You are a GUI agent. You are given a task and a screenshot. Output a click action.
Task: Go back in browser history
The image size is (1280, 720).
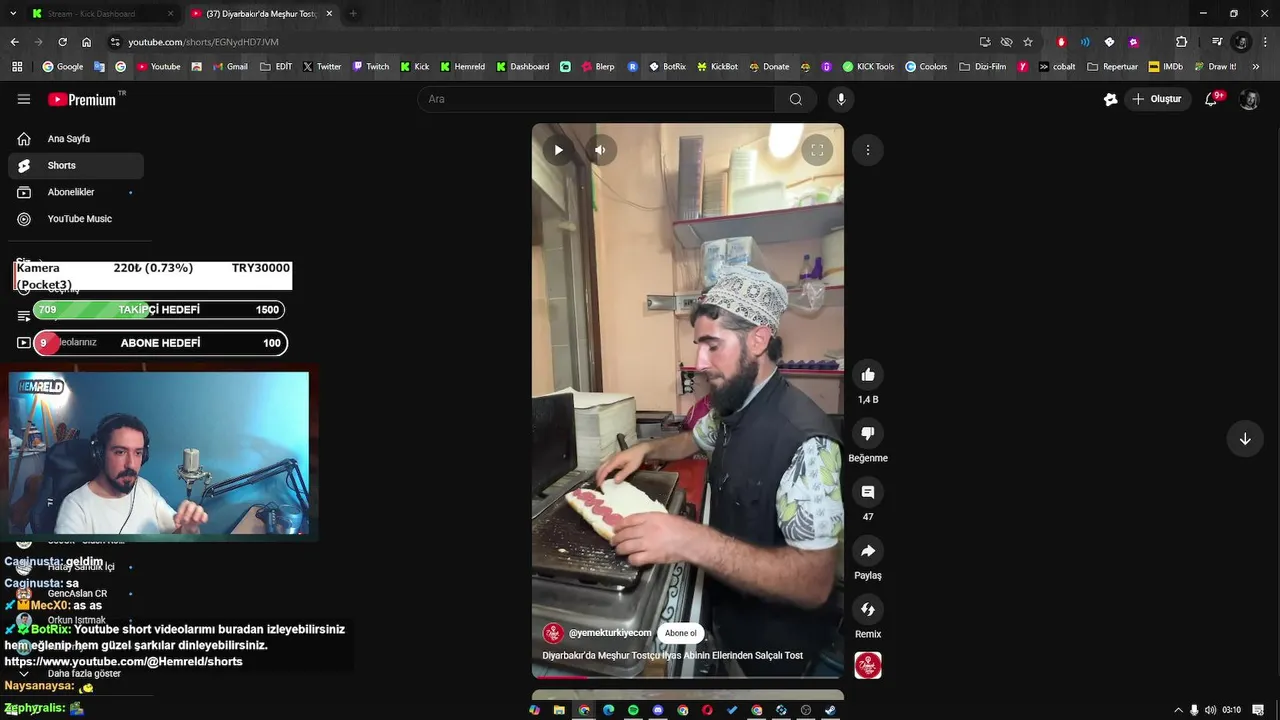(x=14, y=42)
